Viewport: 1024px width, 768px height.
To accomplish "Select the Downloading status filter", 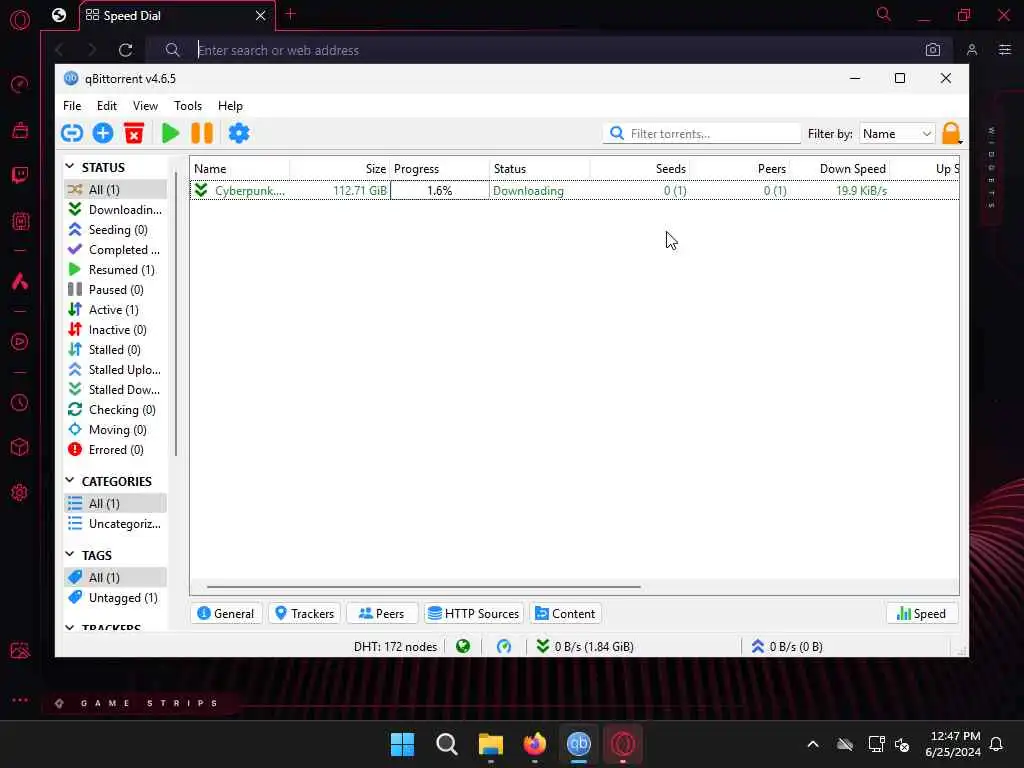I will [116, 210].
